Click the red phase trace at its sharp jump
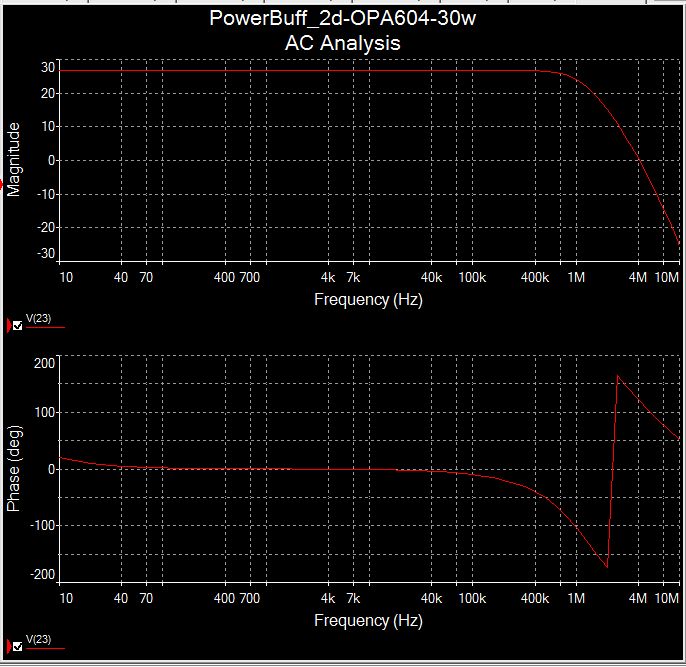The height and width of the screenshot is (667, 686). [612, 470]
